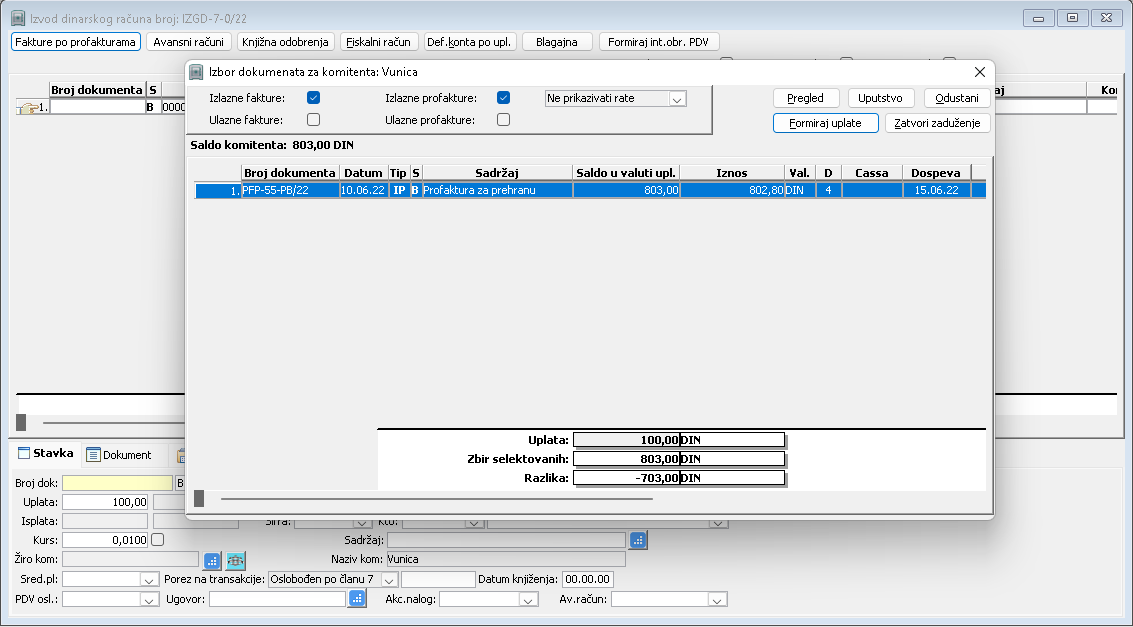Expand the Porez na transakcije dropdown
This screenshot has height=627, width=1133.
point(389,580)
